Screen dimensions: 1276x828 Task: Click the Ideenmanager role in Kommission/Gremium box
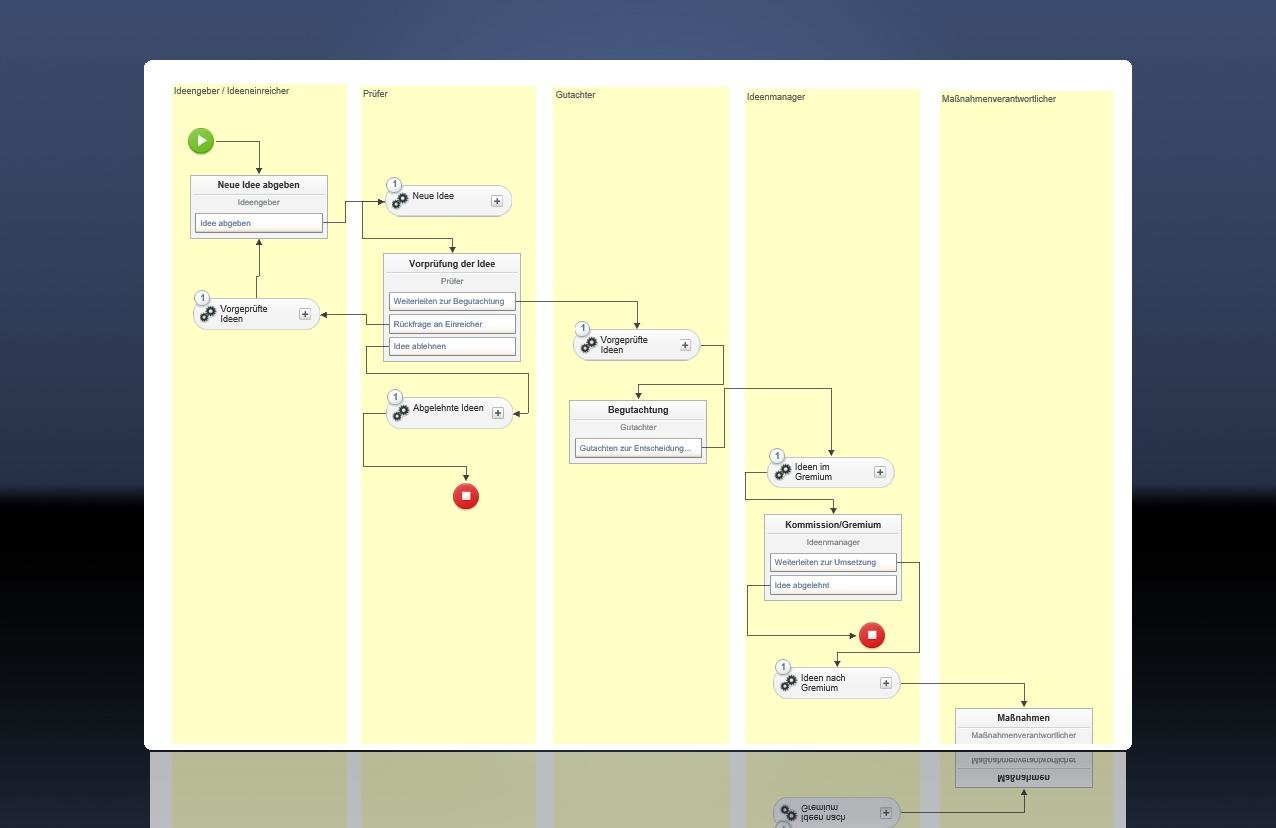tap(833, 542)
